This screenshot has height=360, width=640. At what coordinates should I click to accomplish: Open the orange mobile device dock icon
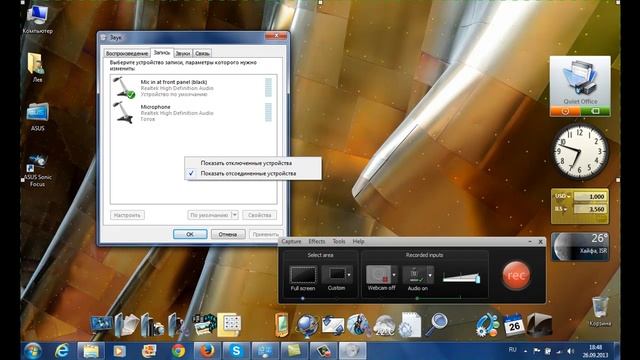(x=282, y=325)
